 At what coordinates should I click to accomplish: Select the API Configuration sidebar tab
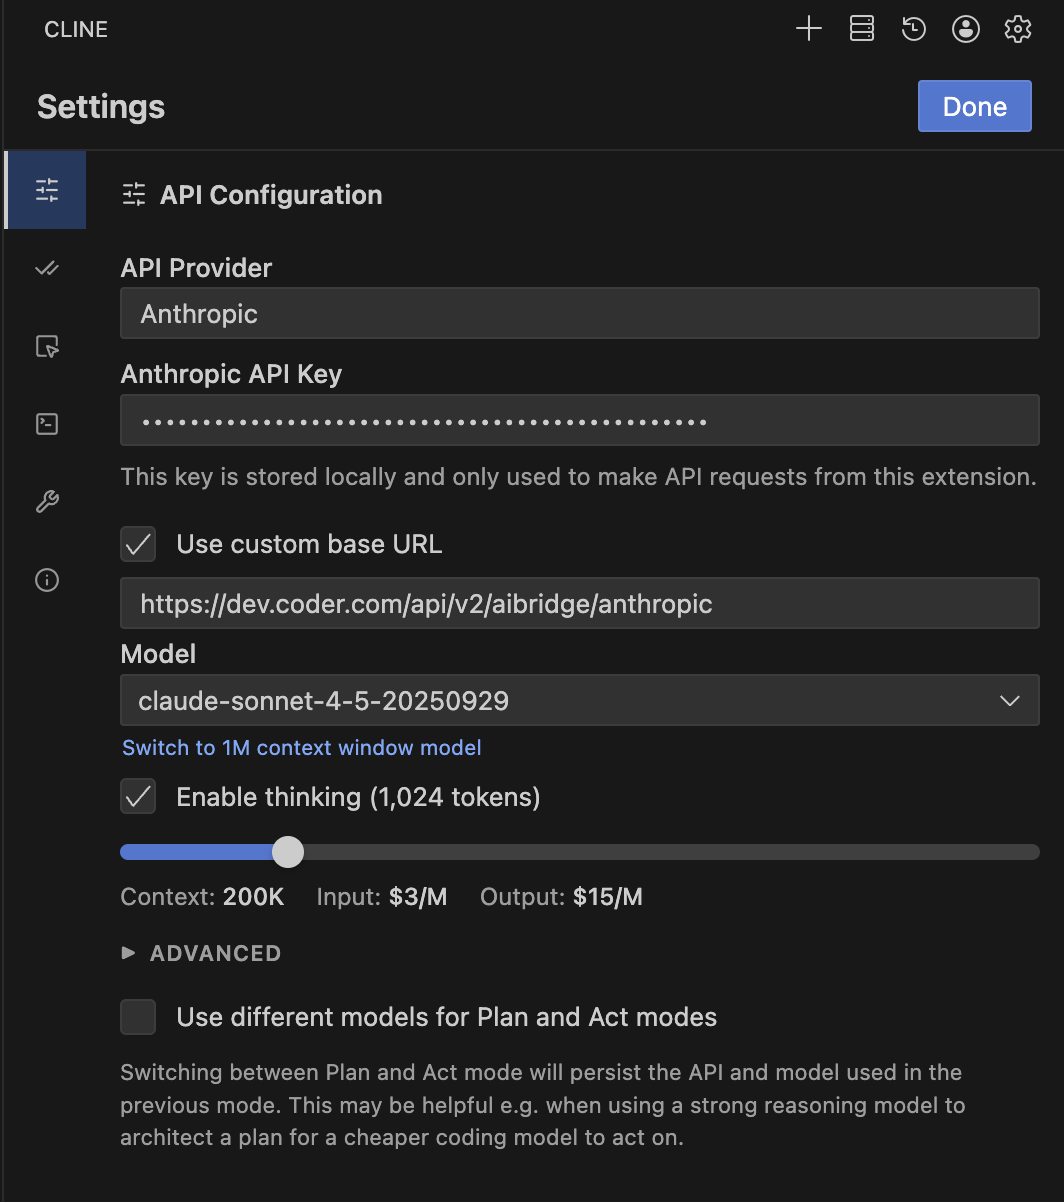pyautogui.click(x=47, y=190)
